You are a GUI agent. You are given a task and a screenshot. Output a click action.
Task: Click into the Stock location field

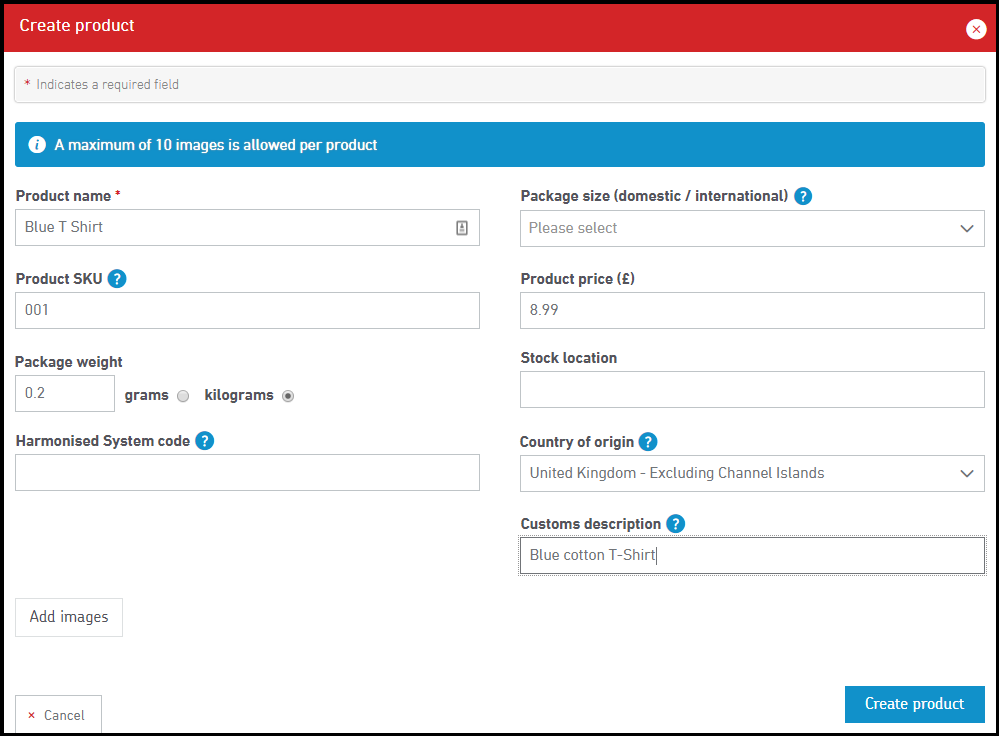[x=752, y=390]
